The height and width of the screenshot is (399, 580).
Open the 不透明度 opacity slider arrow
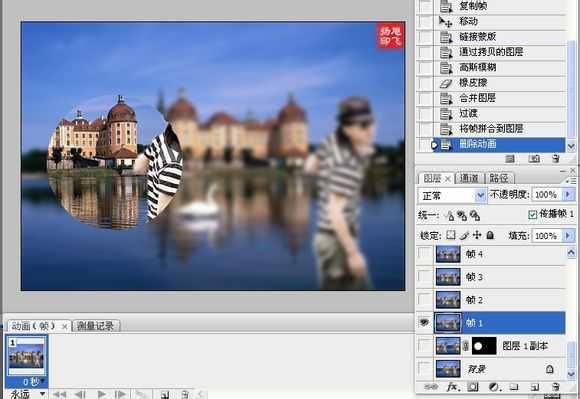point(568,195)
